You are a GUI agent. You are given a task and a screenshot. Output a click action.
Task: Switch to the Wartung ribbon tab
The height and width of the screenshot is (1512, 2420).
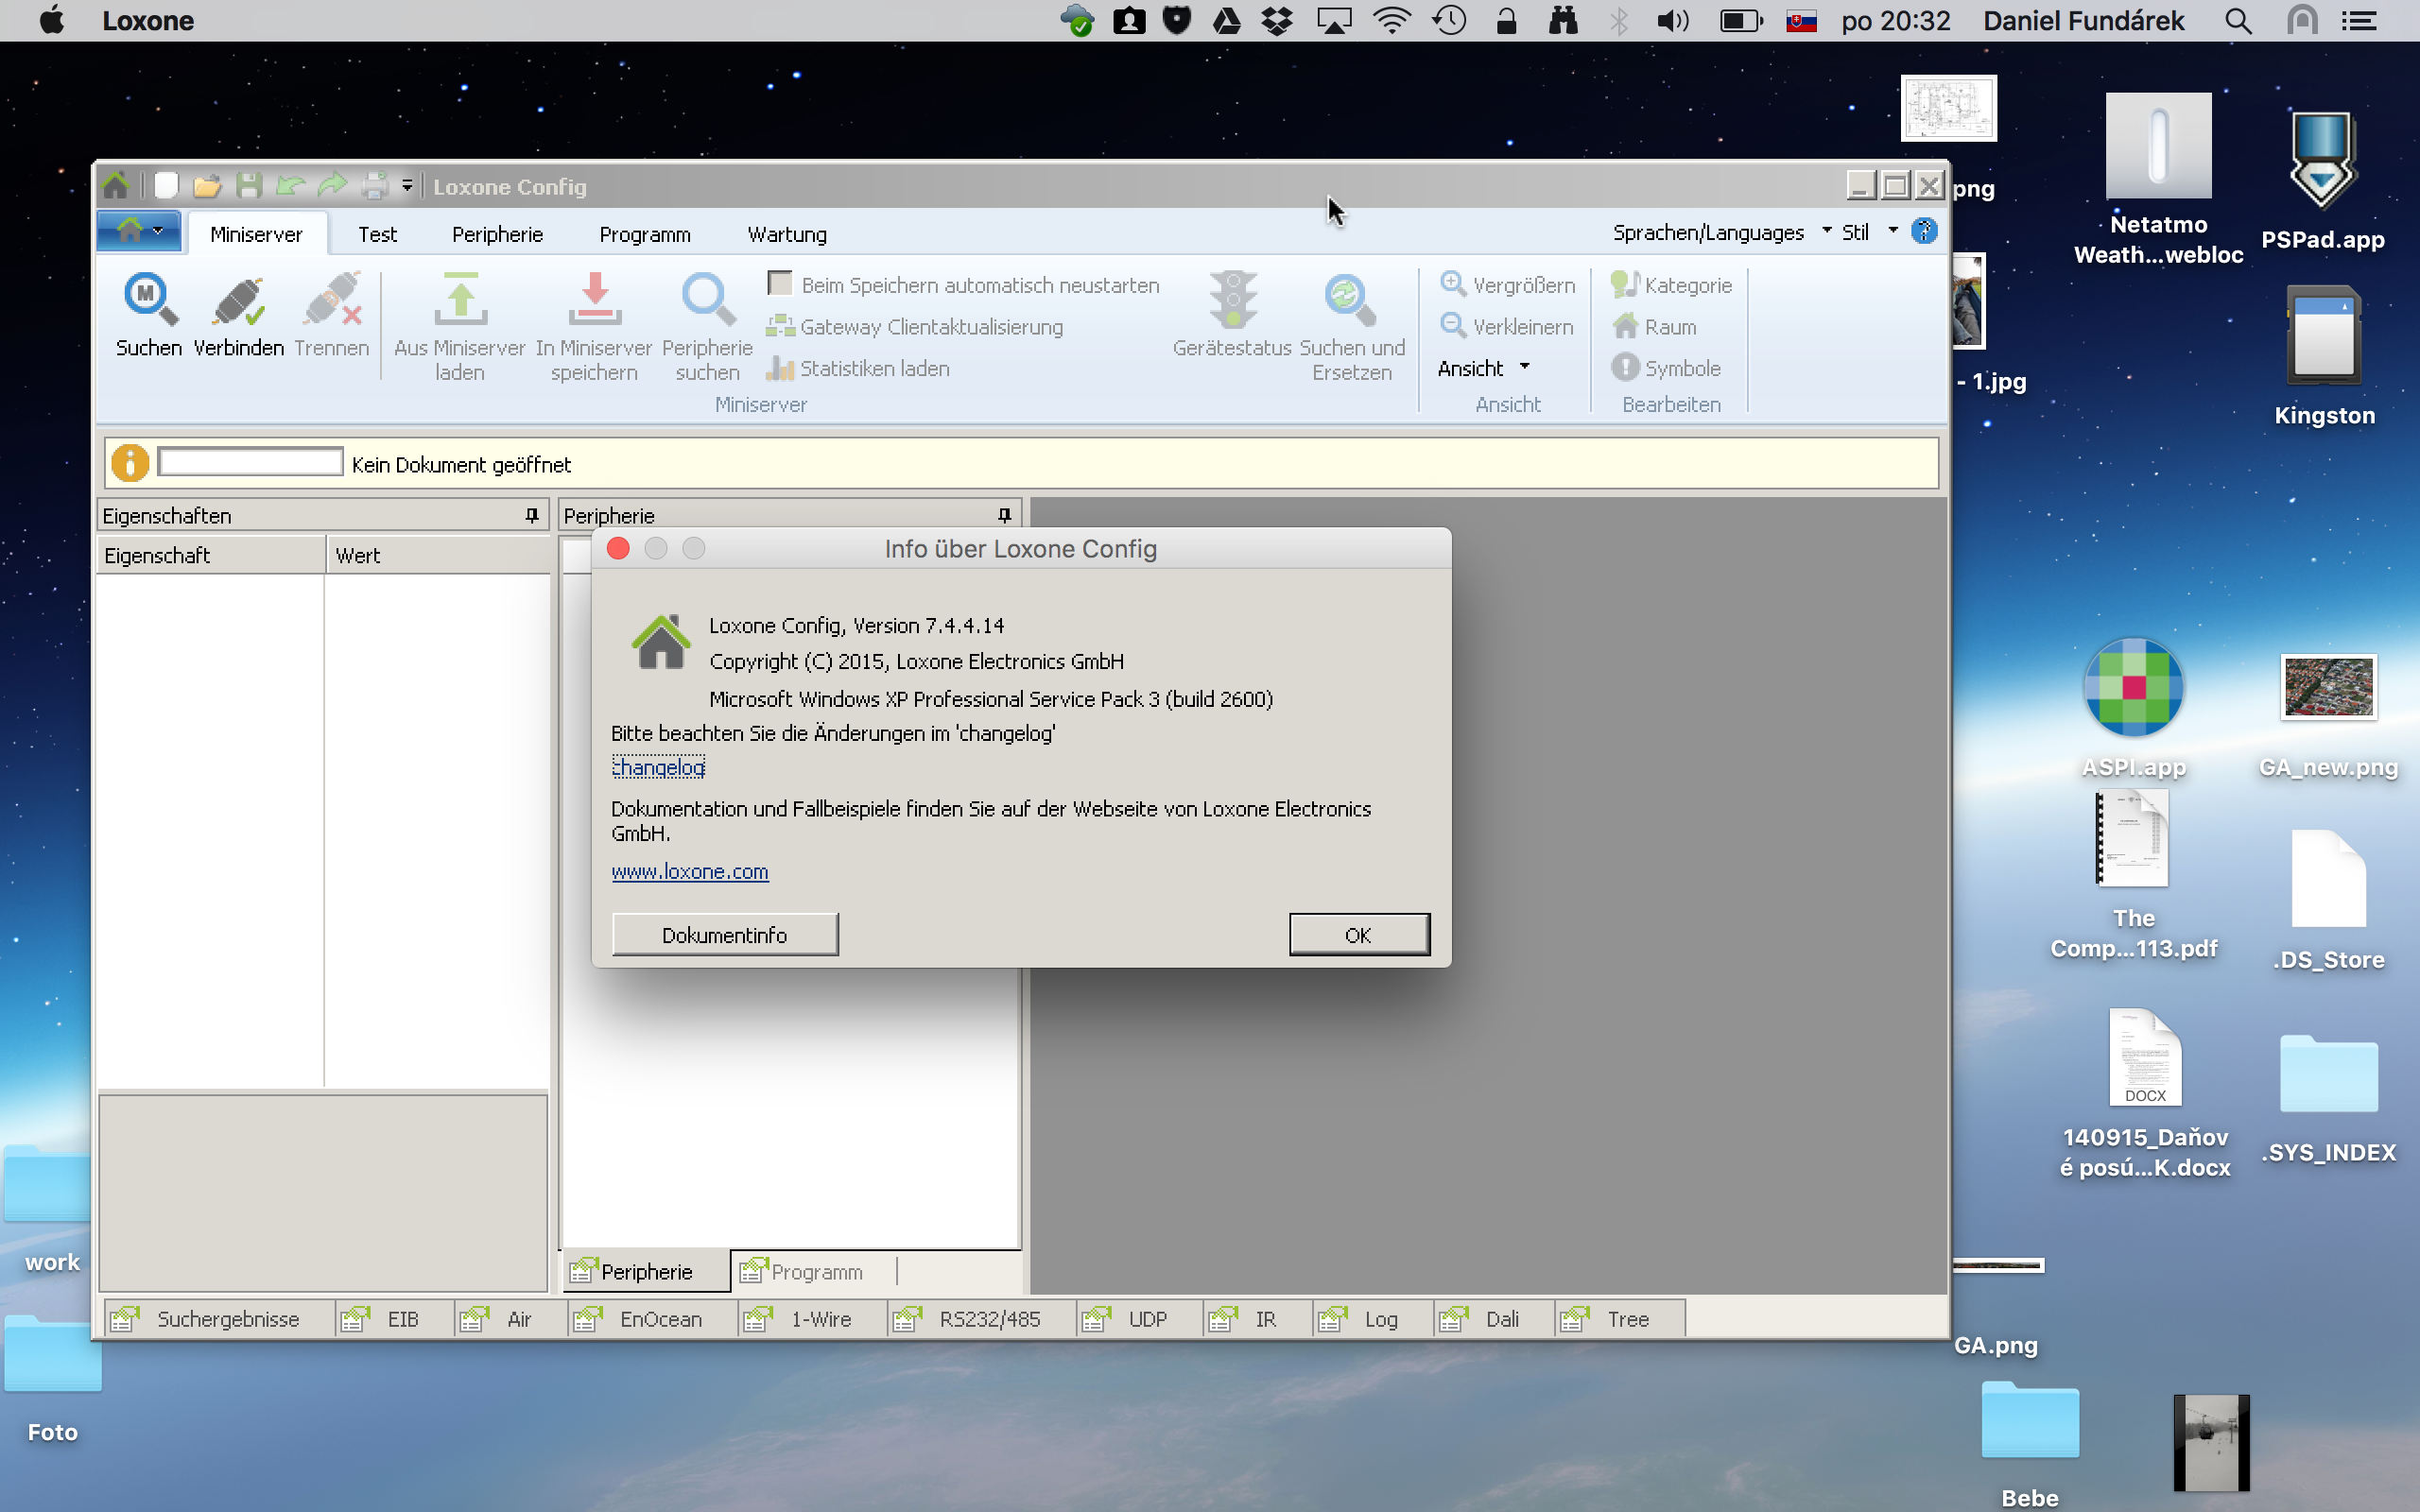pyautogui.click(x=787, y=234)
